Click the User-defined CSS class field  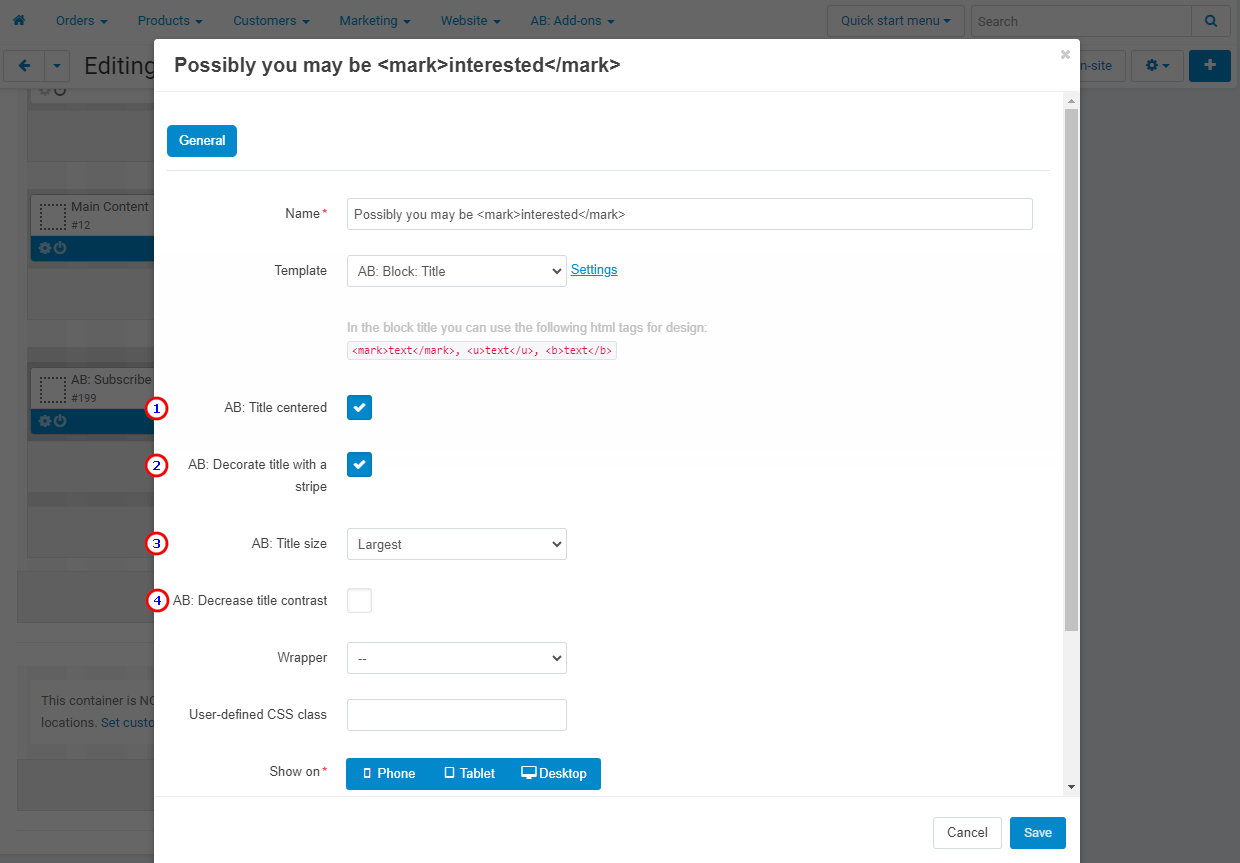click(457, 715)
